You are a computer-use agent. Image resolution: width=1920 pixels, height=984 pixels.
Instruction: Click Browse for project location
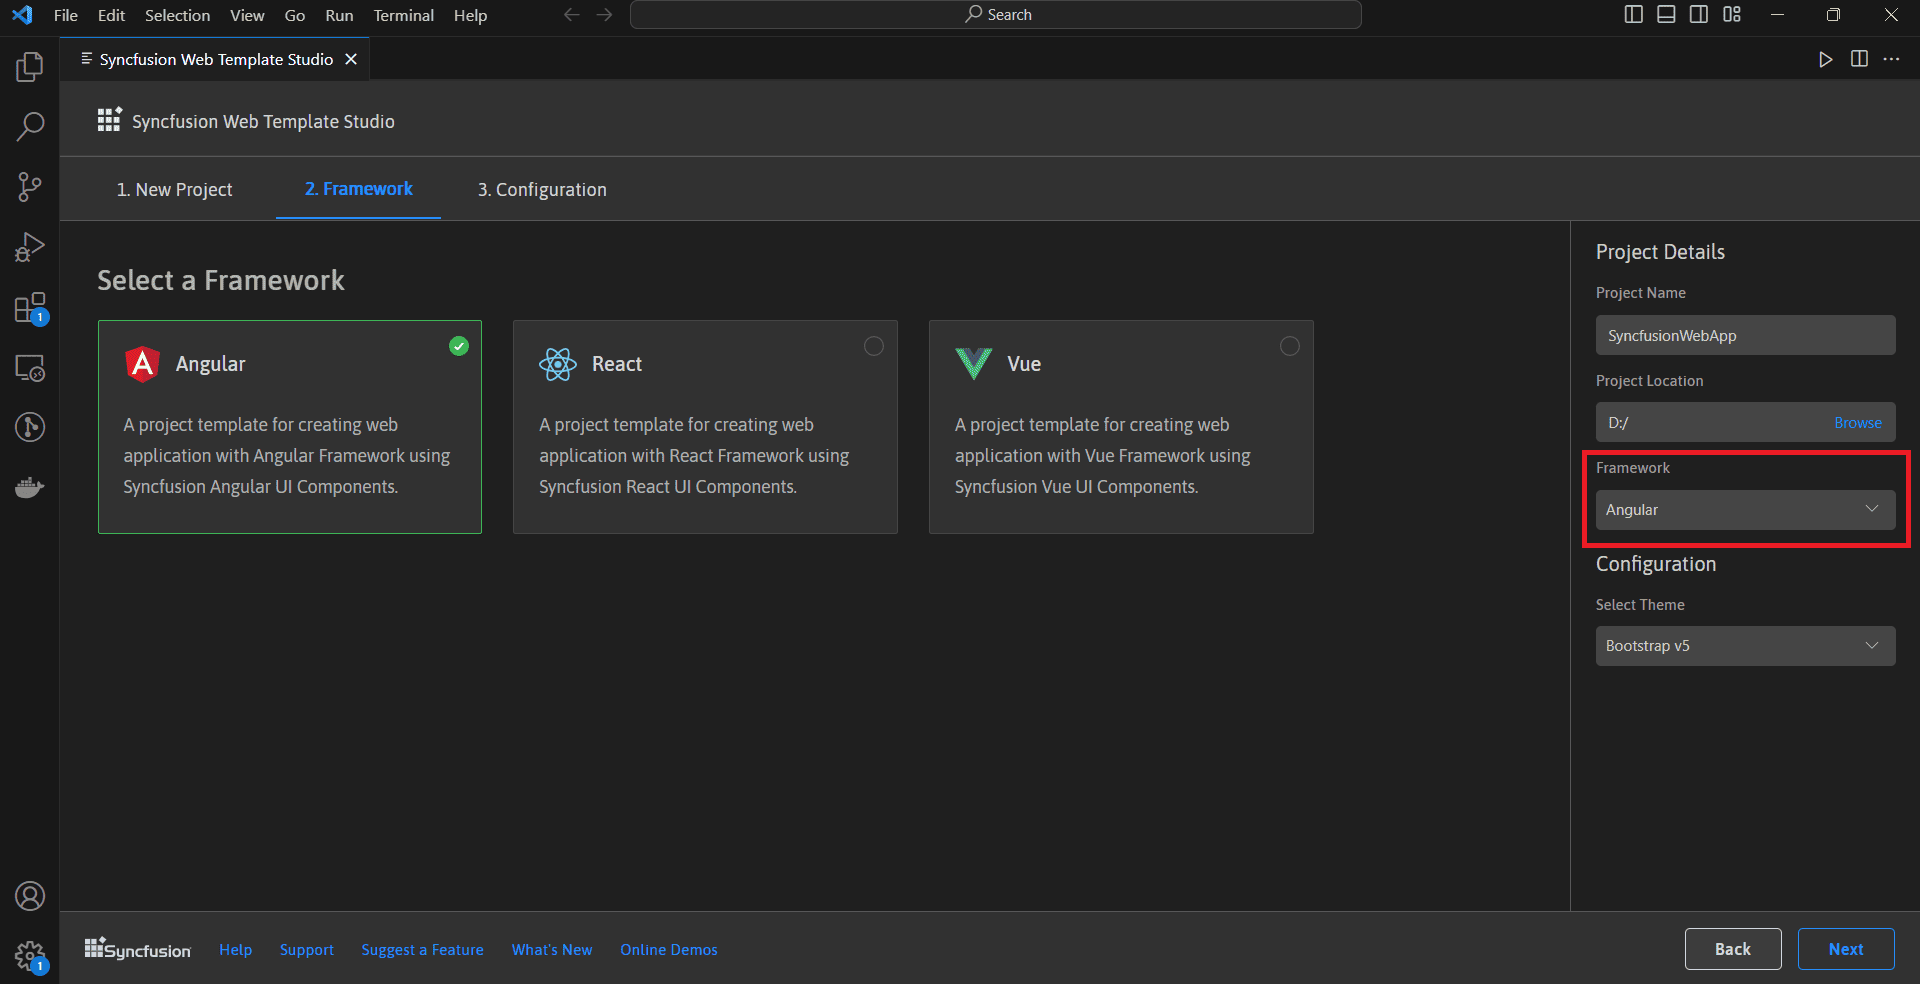coord(1858,423)
